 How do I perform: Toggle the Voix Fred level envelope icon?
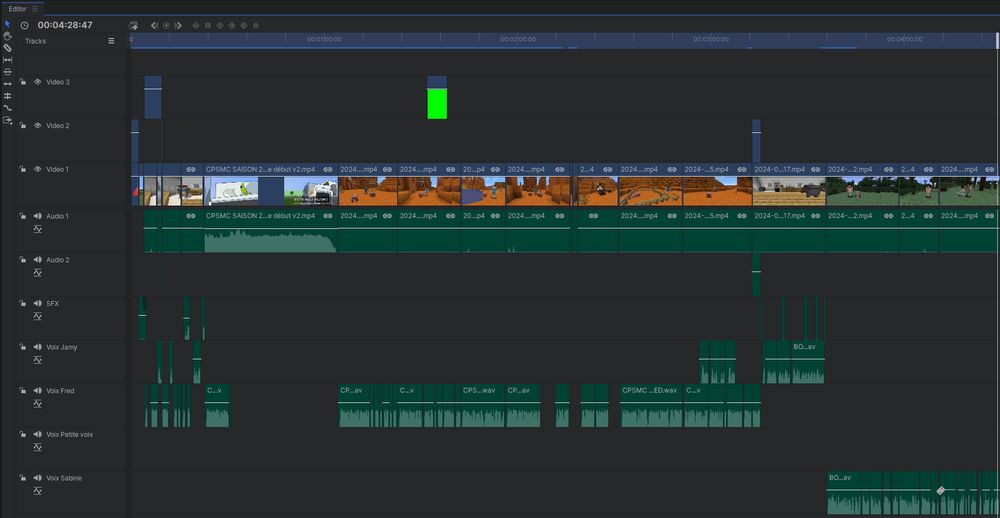(38, 403)
